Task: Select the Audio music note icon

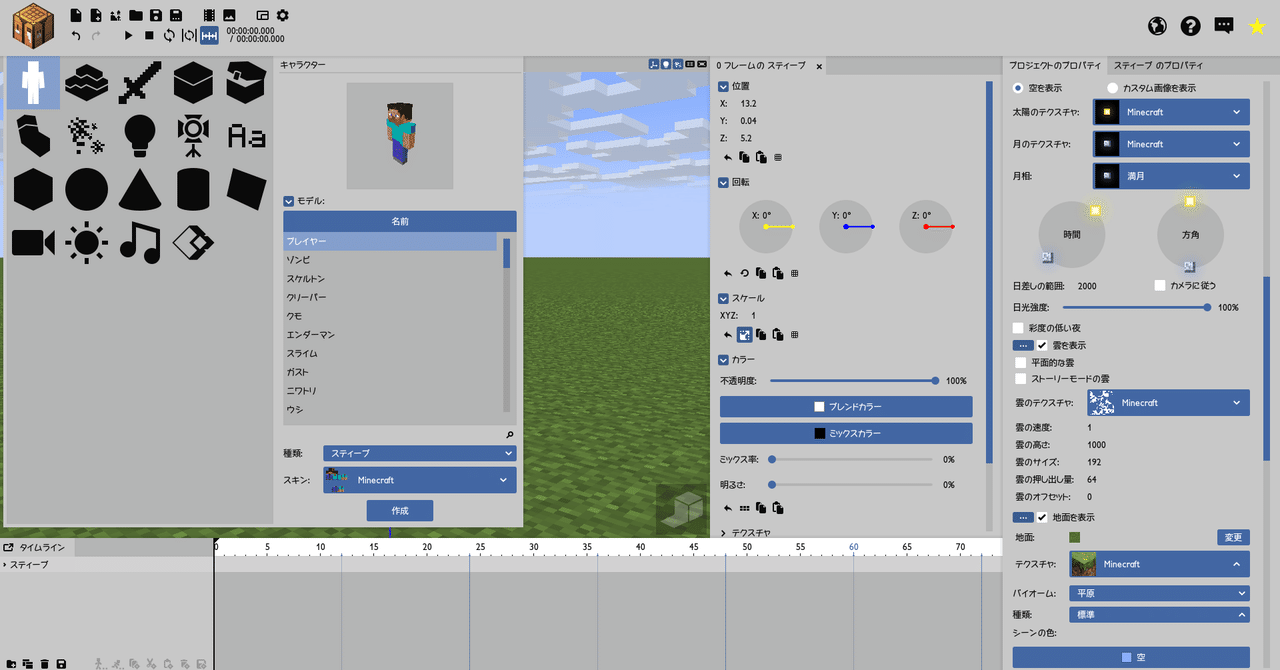Action: [x=140, y=242]
